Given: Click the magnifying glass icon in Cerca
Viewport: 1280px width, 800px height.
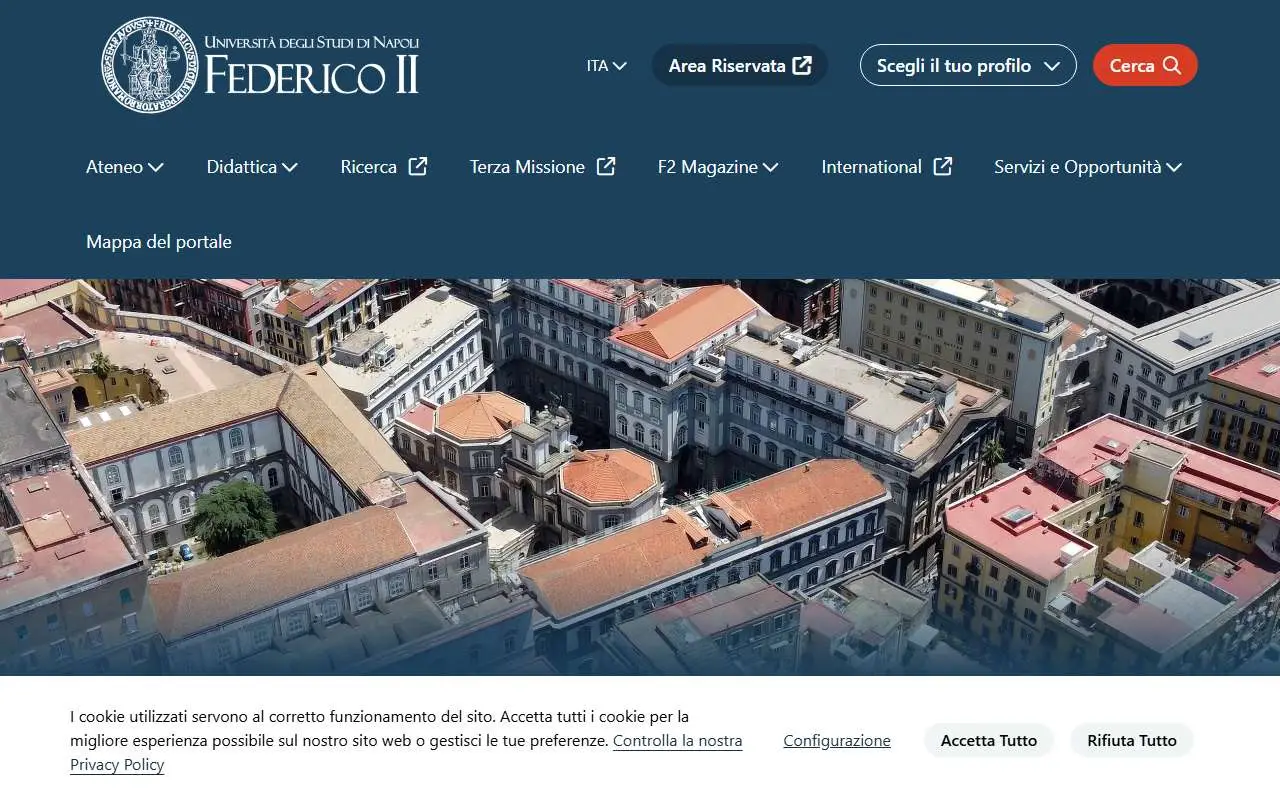Looking at the screenshot, I should (x=1172, y=65).
